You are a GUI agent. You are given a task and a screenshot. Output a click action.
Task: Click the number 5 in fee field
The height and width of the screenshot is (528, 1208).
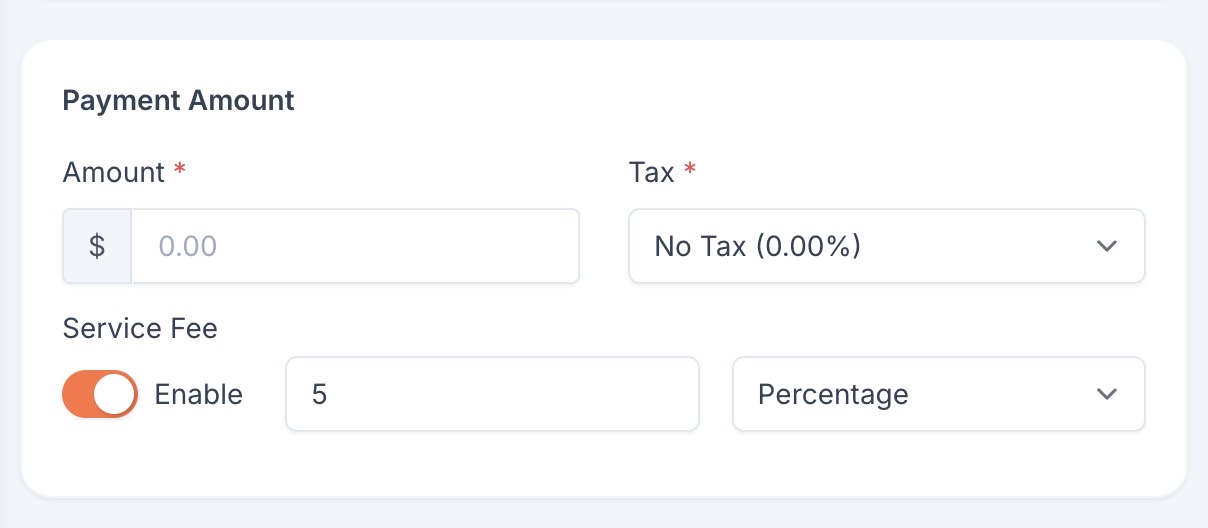[319, 394]
